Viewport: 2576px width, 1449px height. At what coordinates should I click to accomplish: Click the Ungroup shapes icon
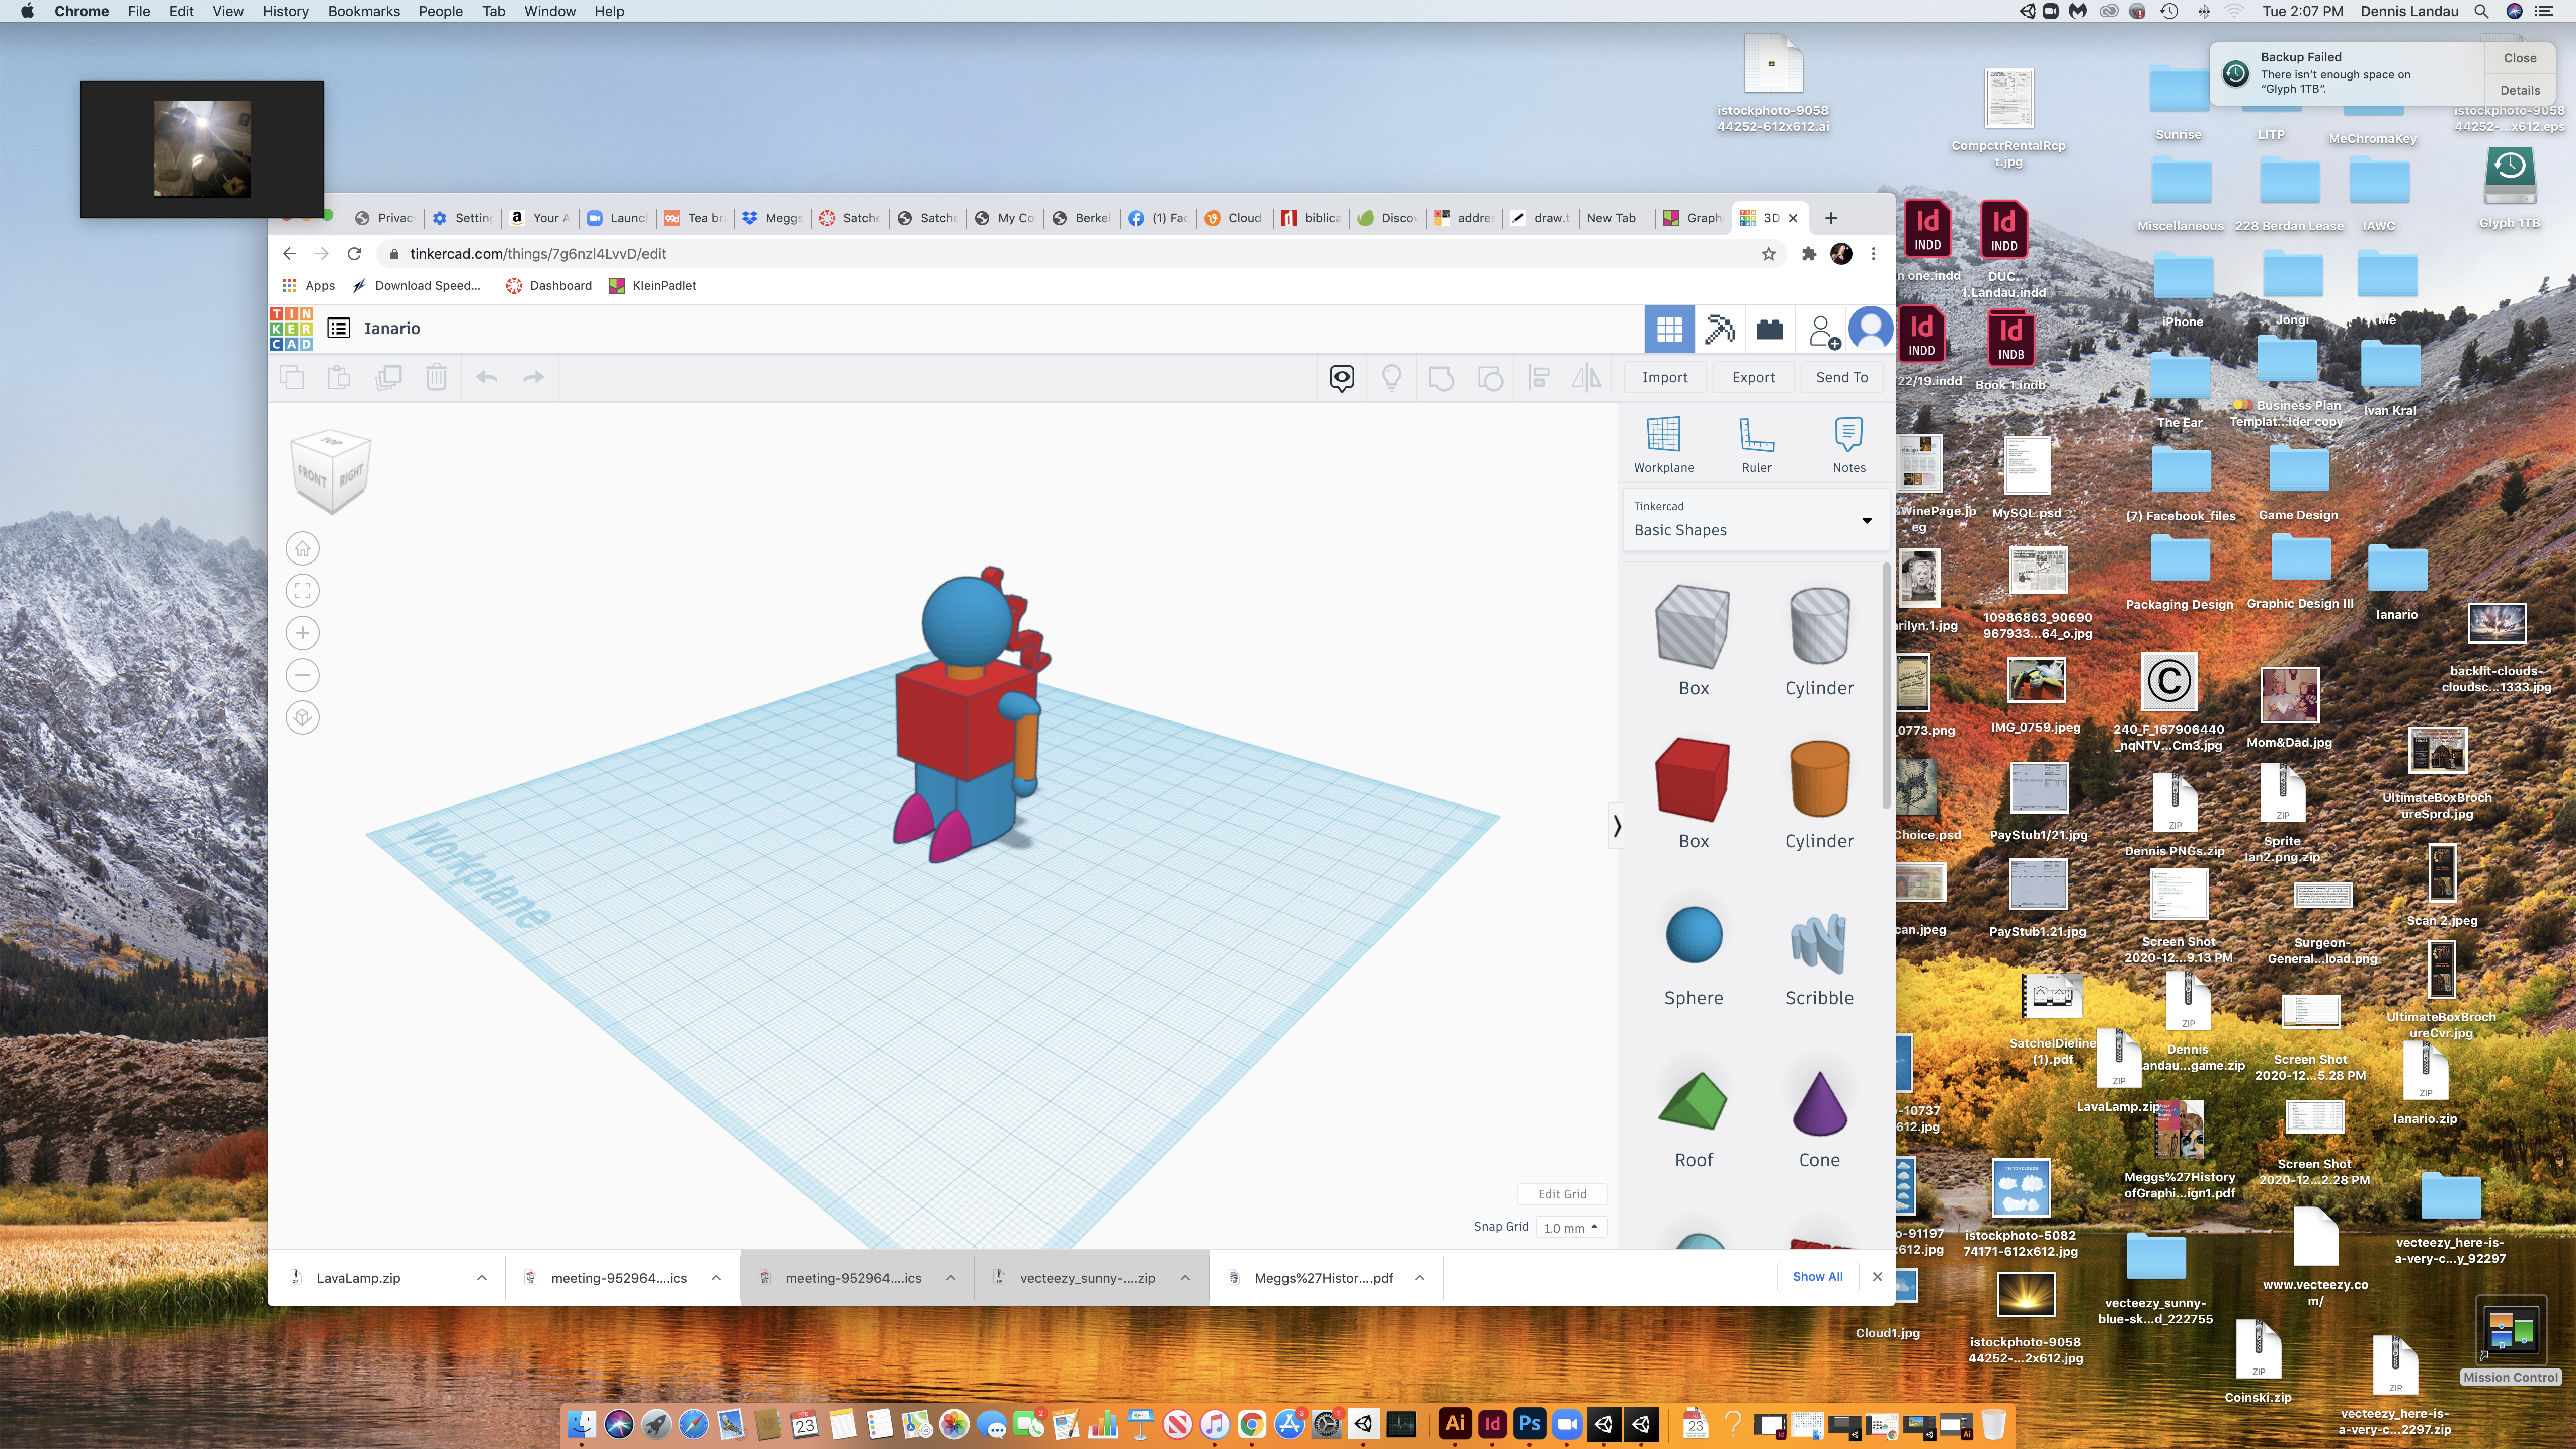pyautogui.click(x=1490, y=378)
